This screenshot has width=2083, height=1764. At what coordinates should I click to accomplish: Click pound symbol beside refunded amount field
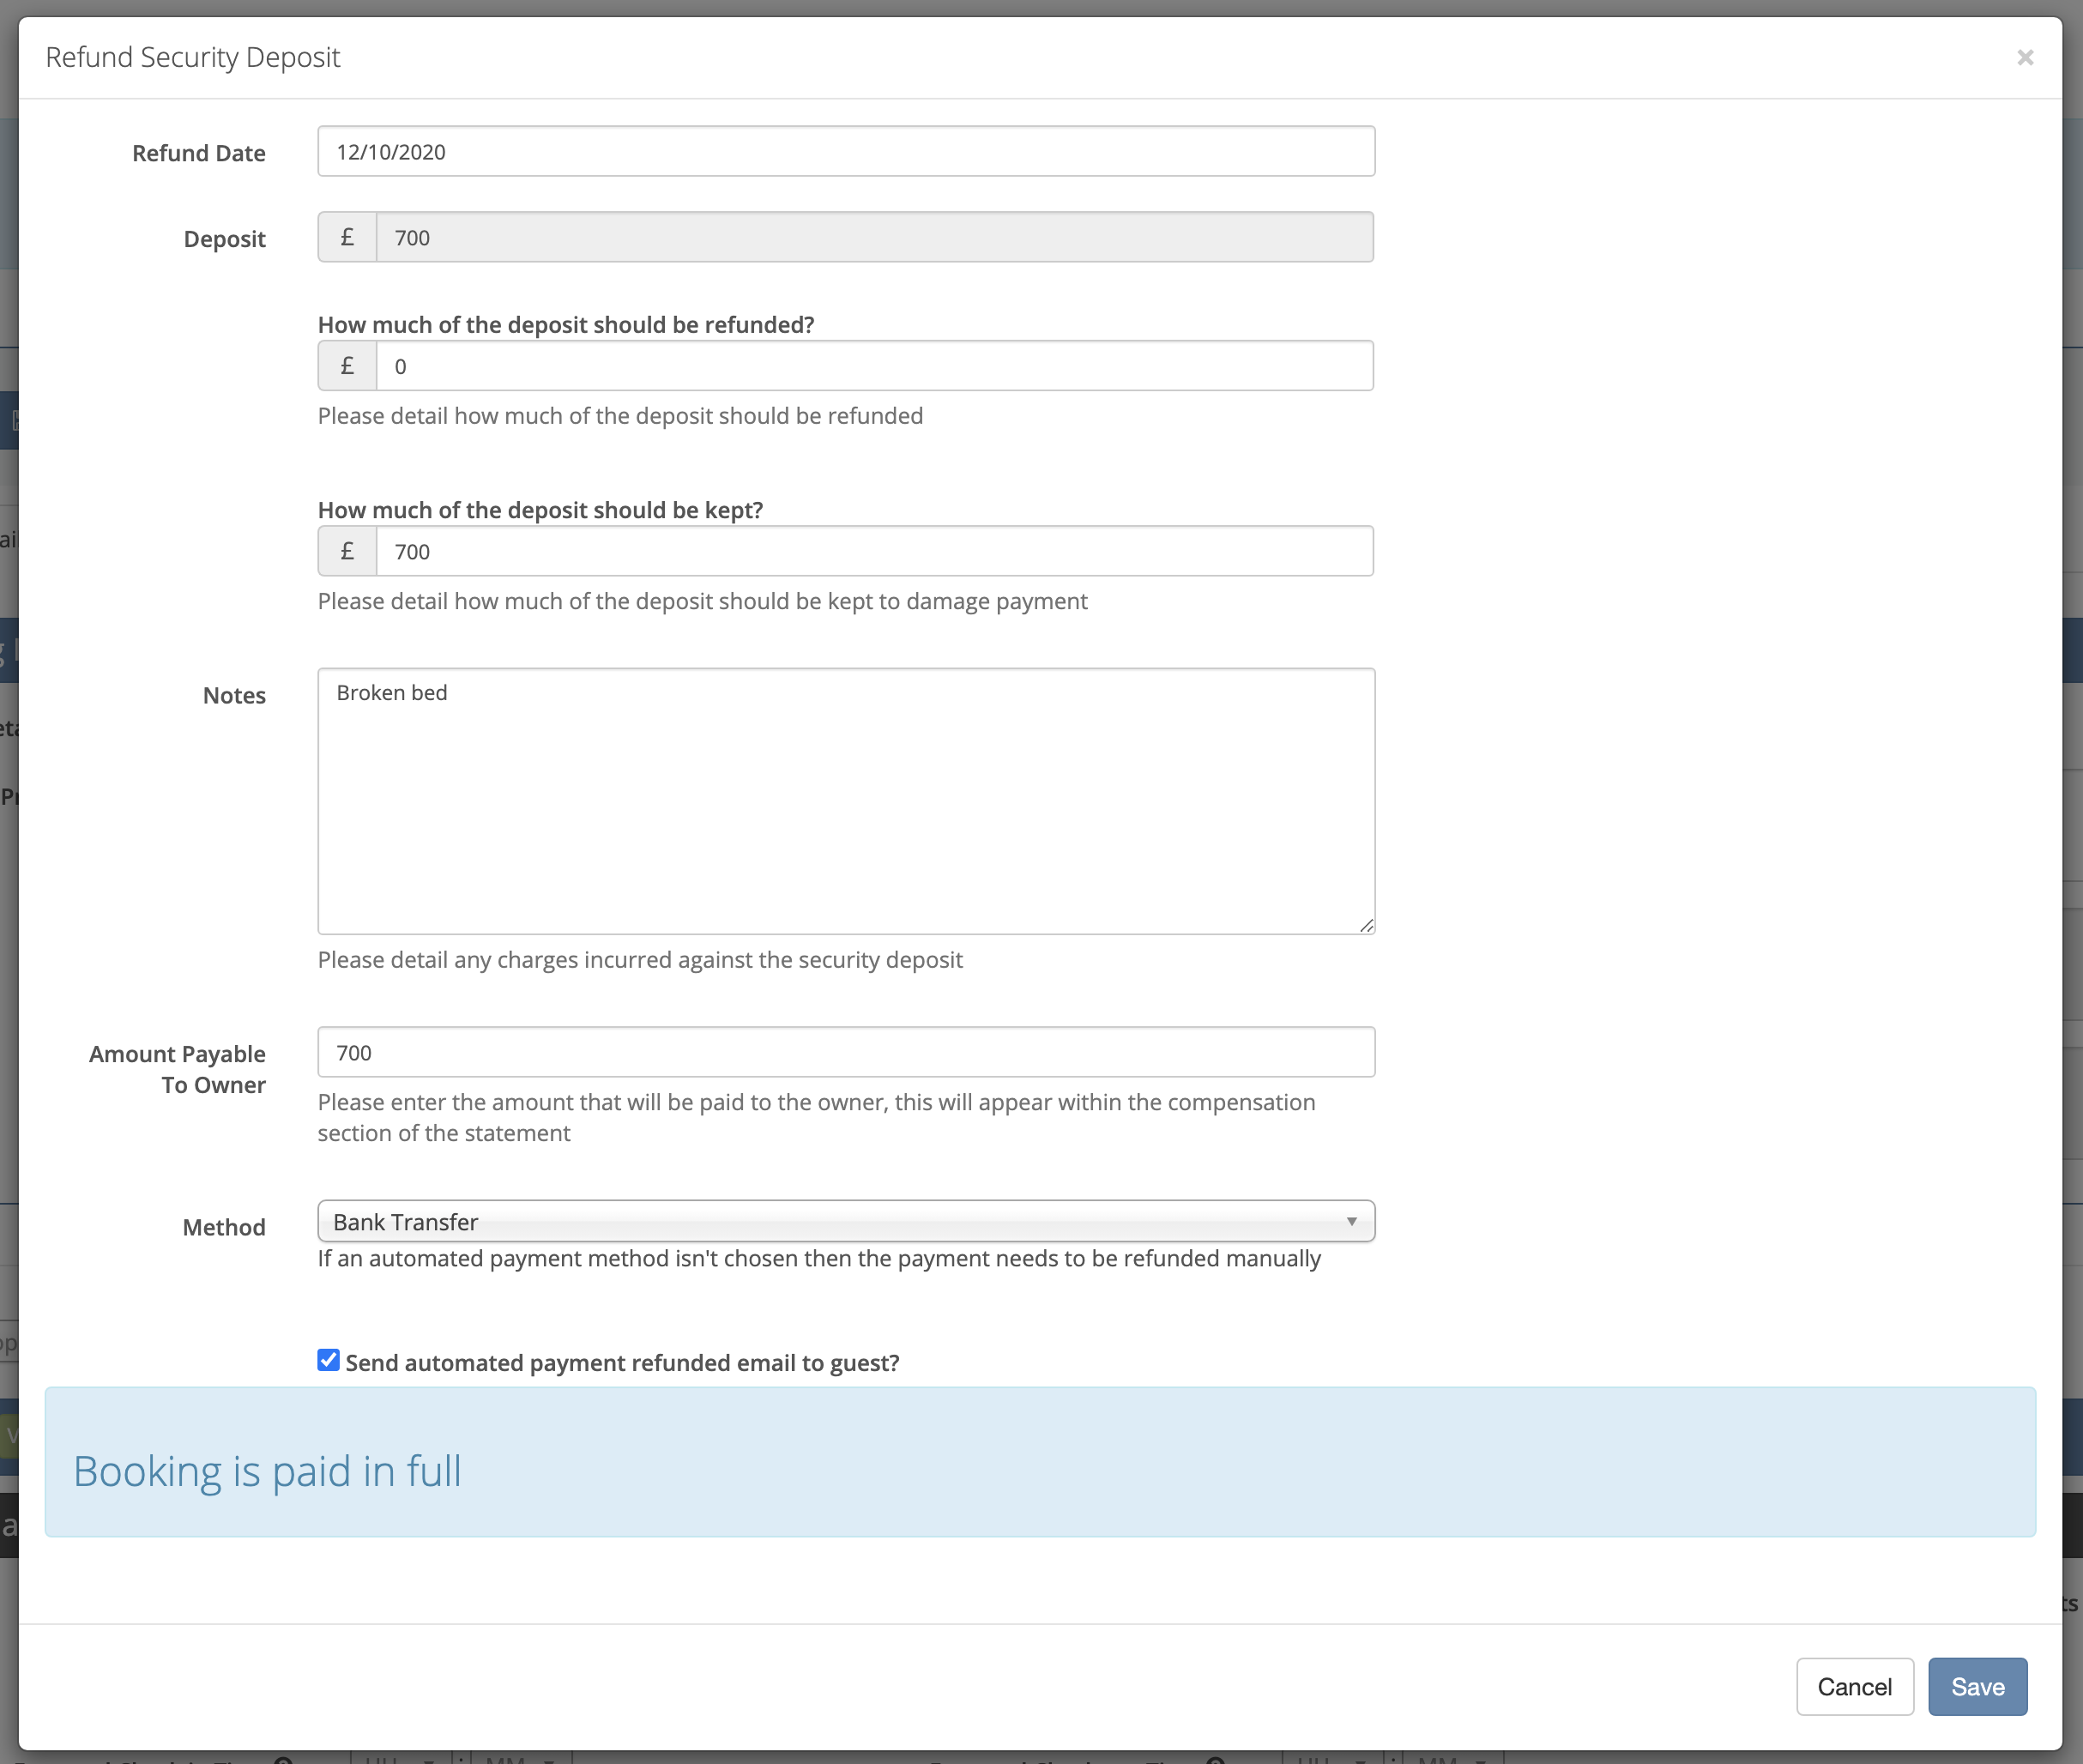tap(347, 366)
